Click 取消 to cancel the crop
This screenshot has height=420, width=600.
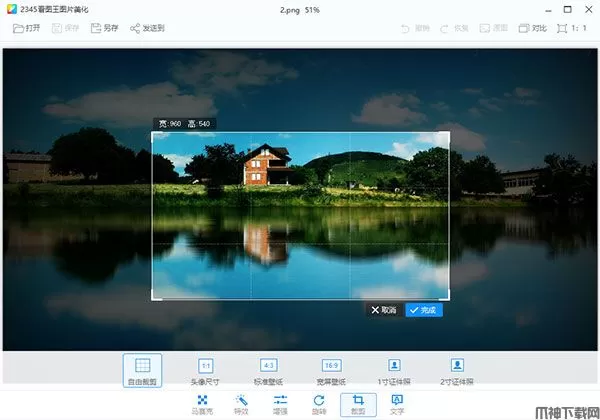pos(384,310)
